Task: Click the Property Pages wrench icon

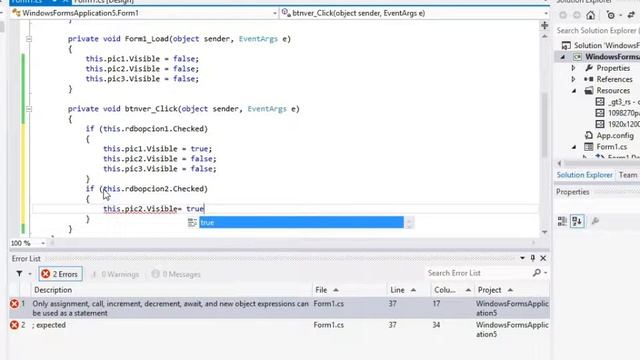Action: [595, 221]
